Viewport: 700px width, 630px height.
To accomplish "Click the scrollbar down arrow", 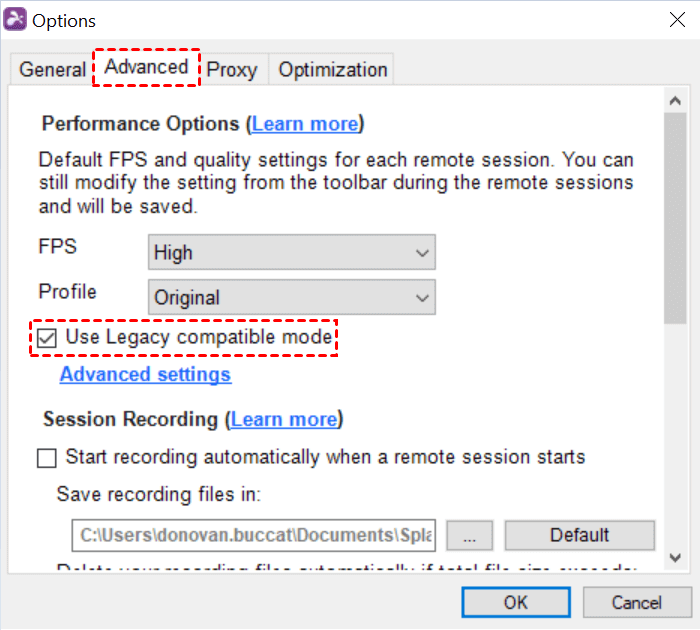I will tap(675, 558).
